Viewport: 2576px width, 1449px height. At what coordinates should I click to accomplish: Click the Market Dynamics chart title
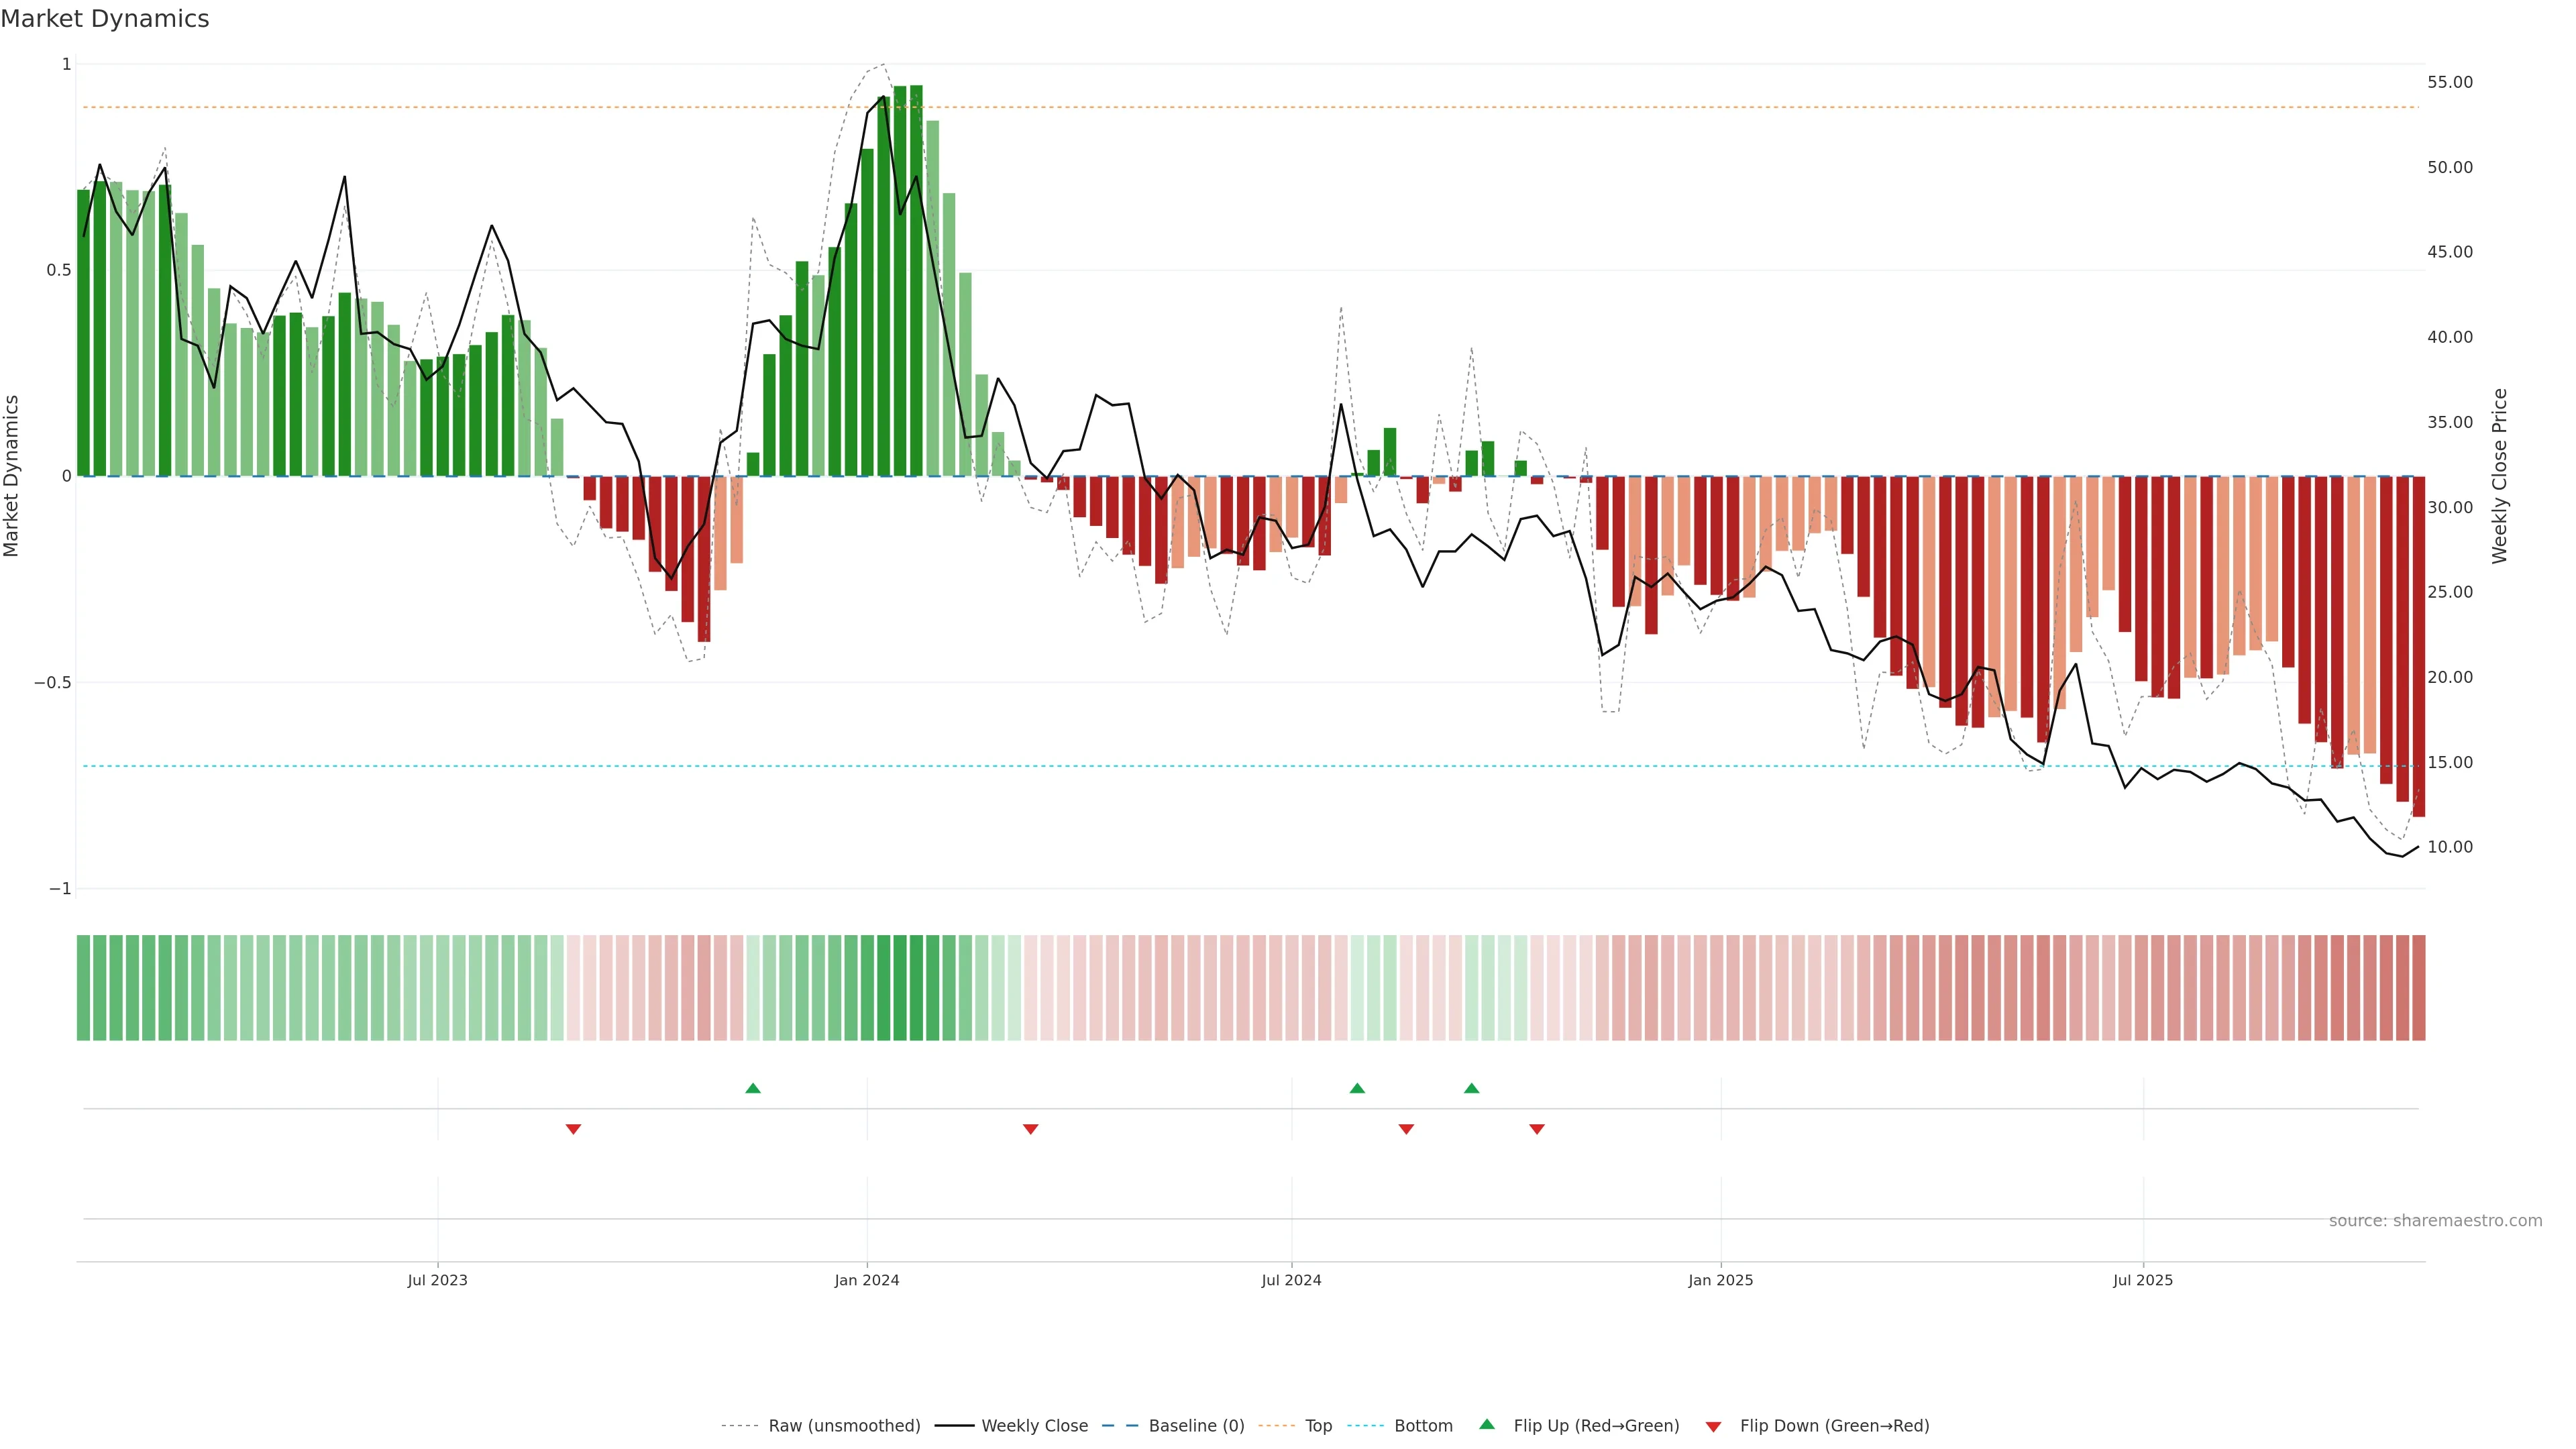coord(105,19)
